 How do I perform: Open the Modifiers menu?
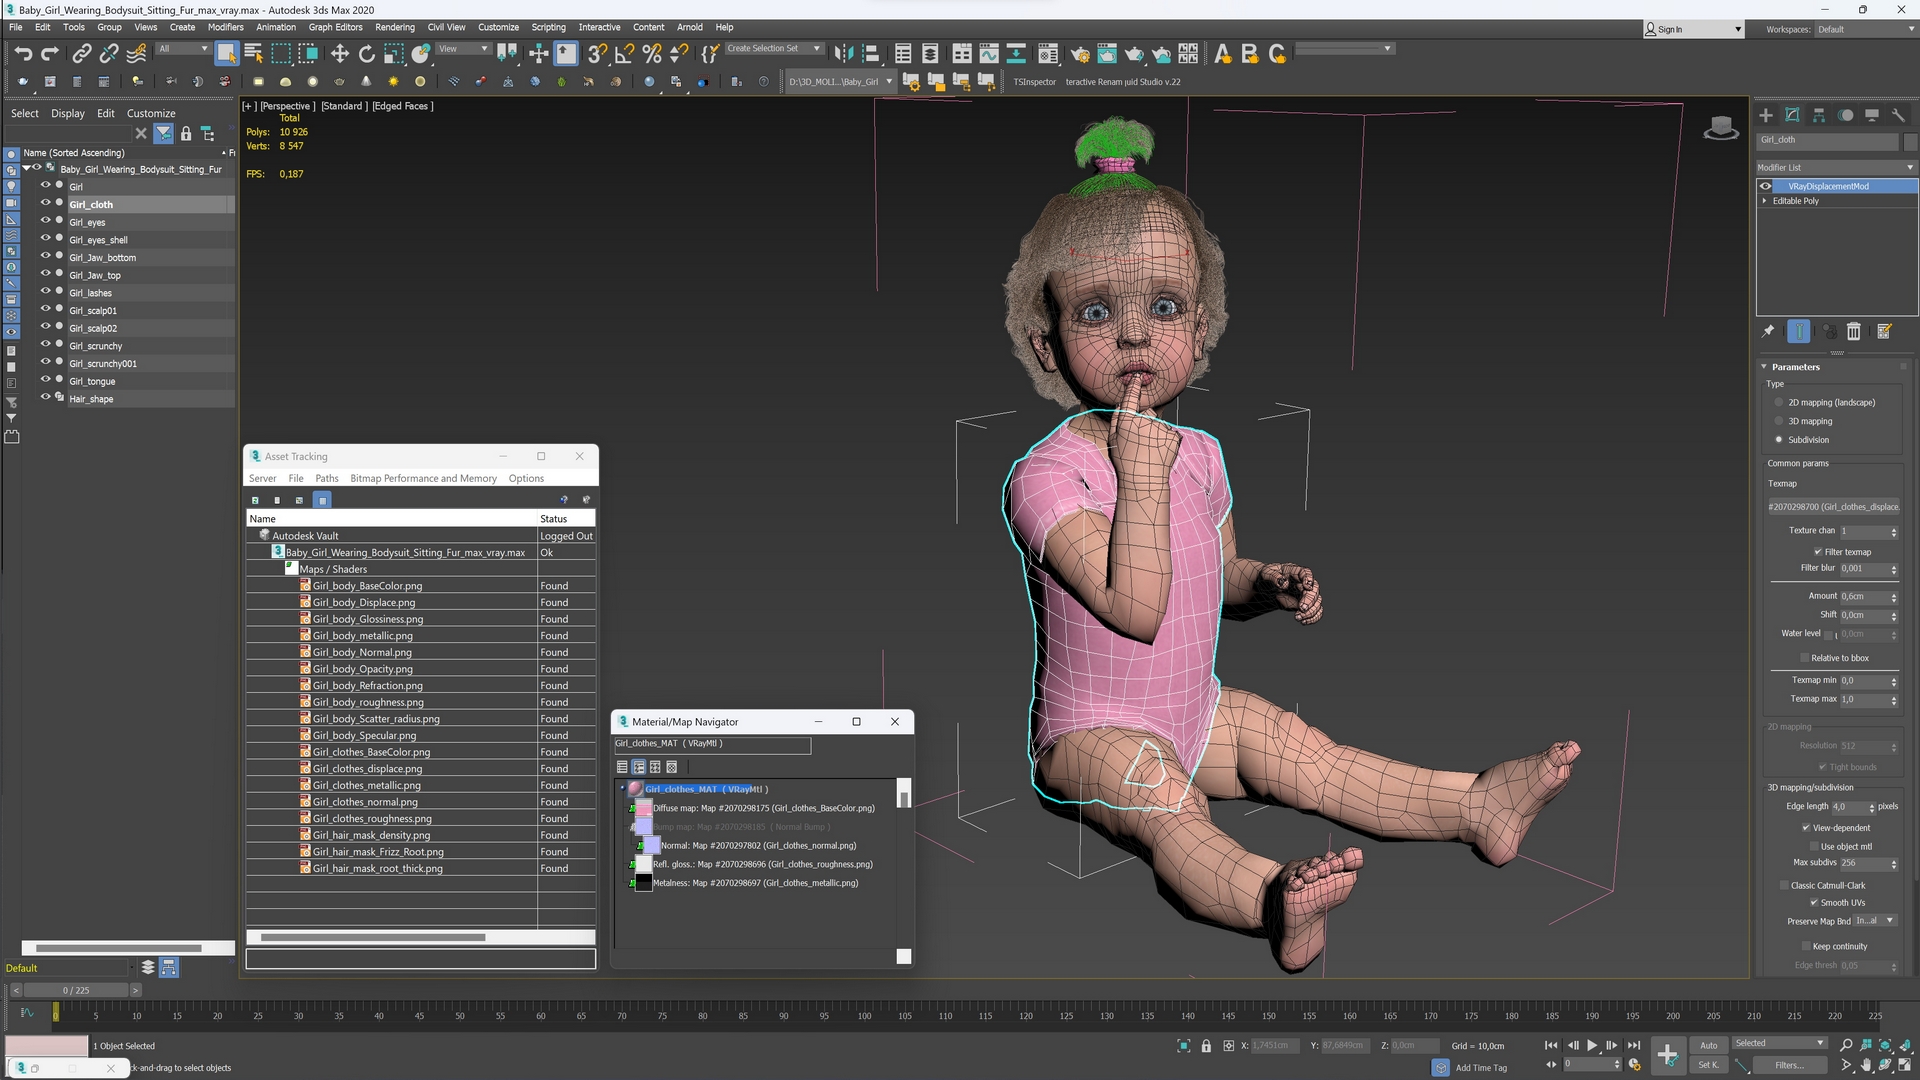tap(225, 27)
